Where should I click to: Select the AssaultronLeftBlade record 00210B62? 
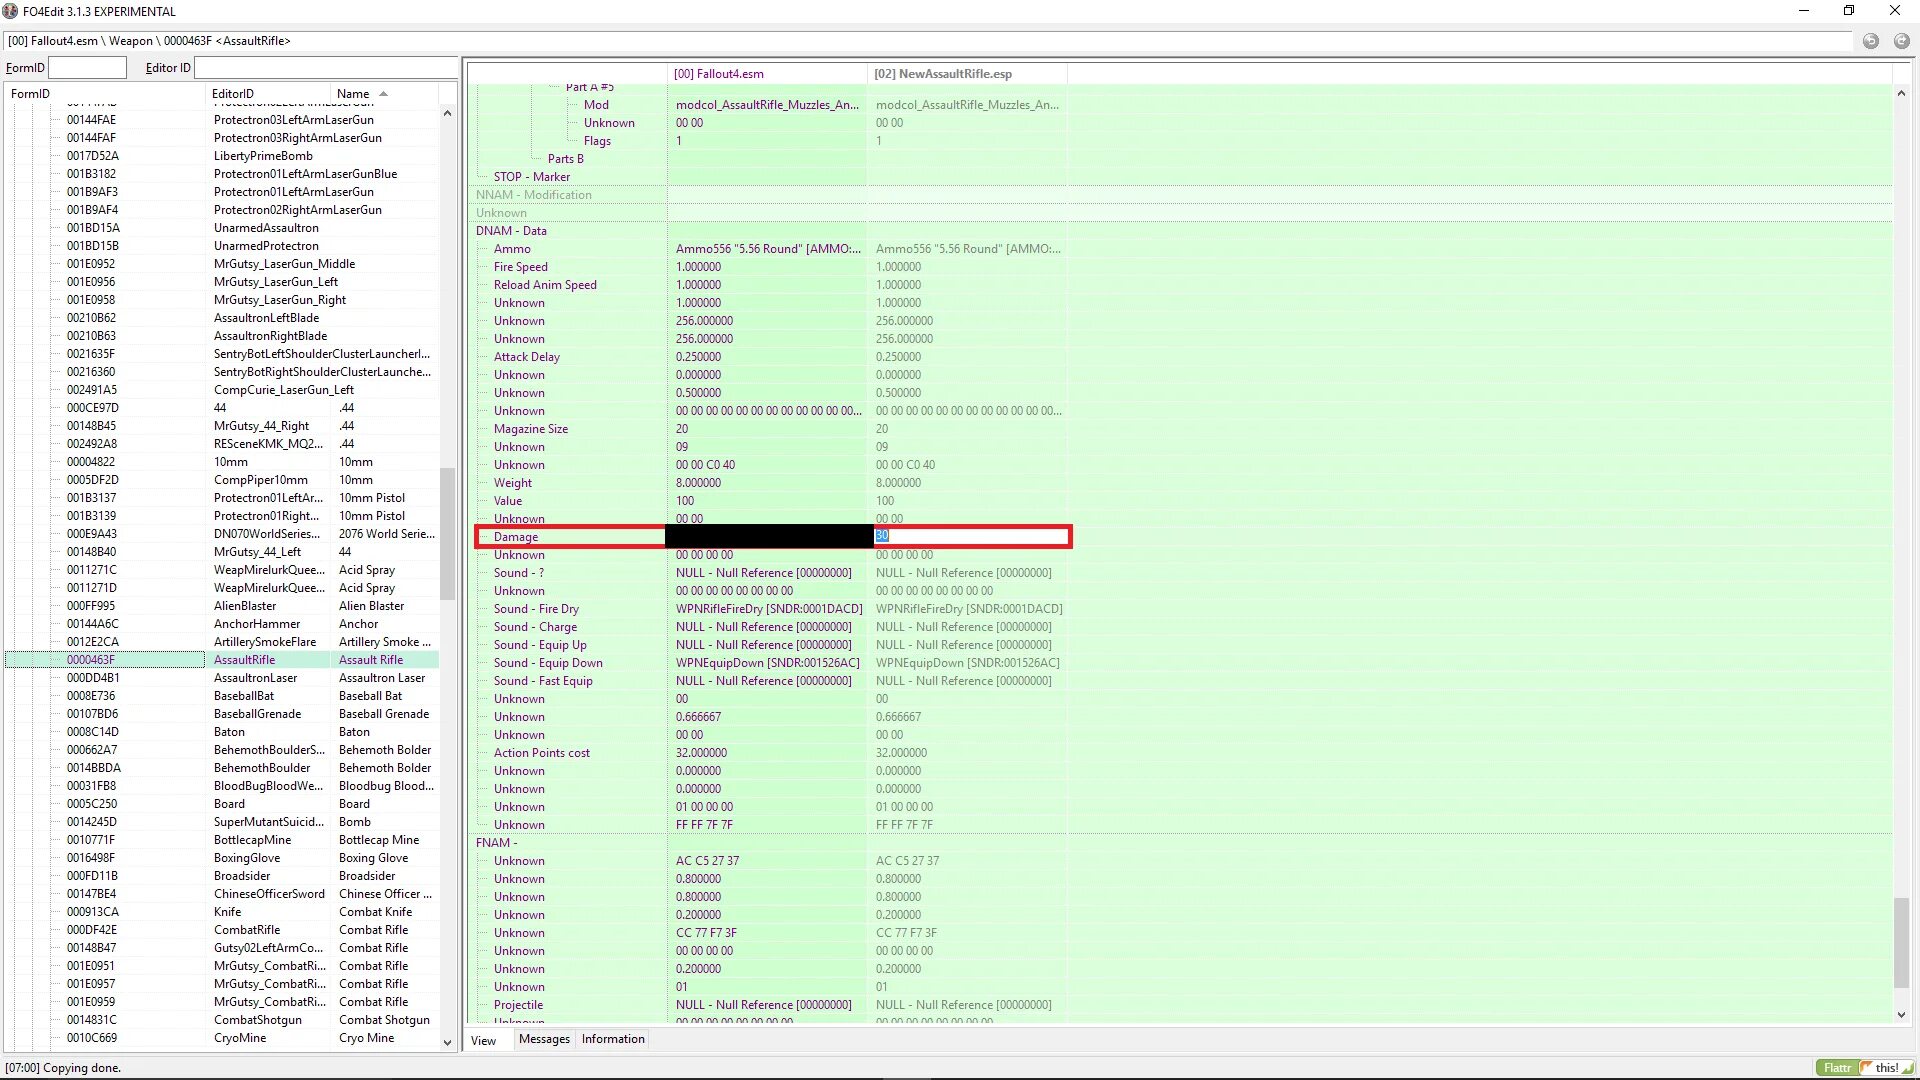[x=222, y=318]
